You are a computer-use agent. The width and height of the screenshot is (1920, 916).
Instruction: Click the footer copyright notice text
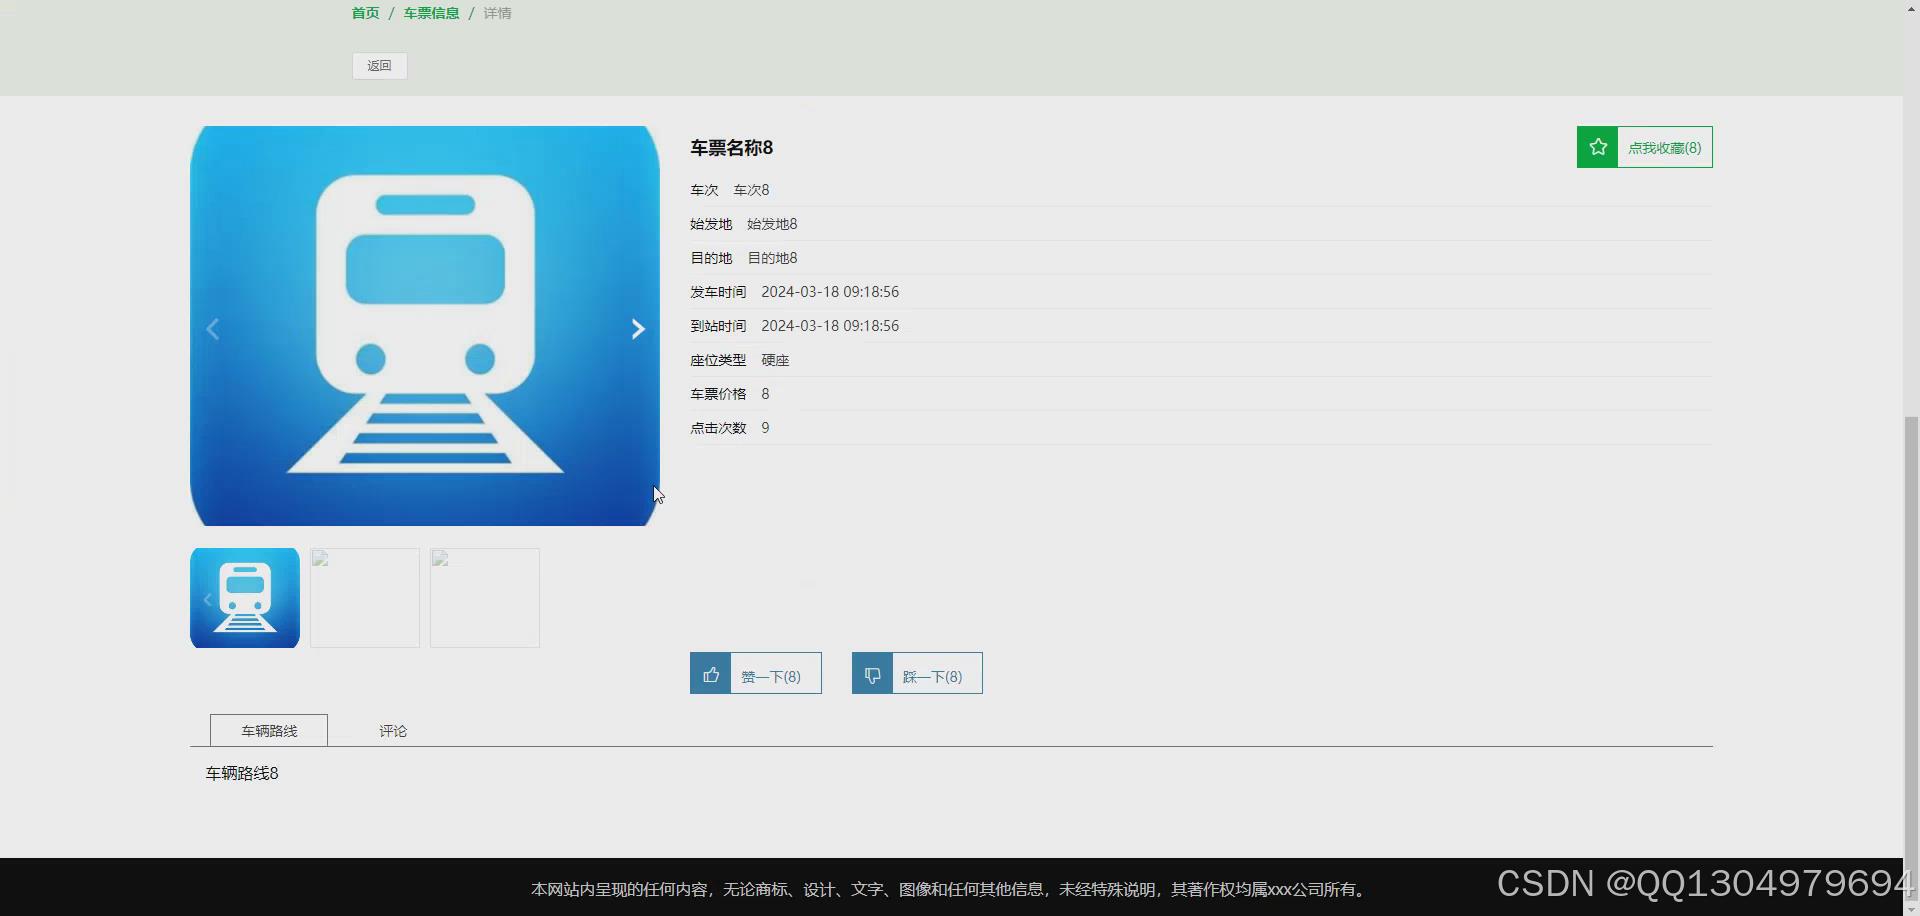(x=950, y=889)
